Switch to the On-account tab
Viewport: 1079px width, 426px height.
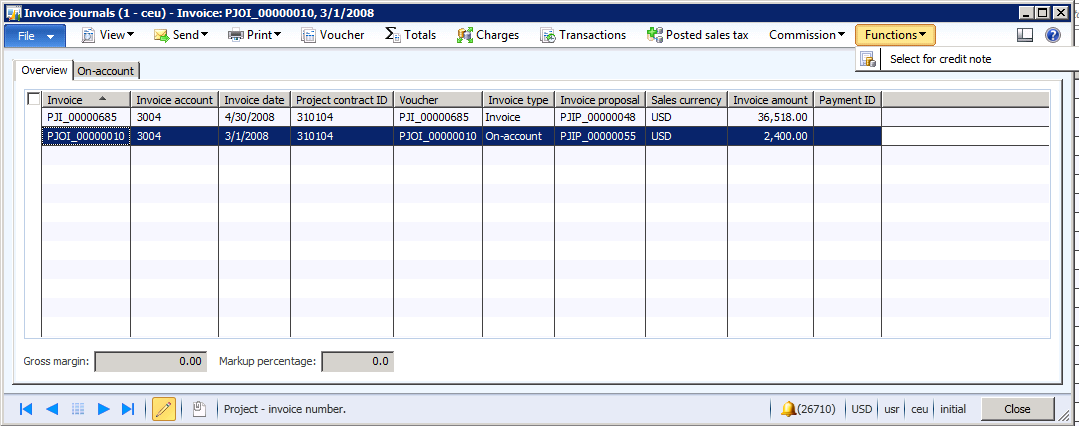[x=106, y=71]
